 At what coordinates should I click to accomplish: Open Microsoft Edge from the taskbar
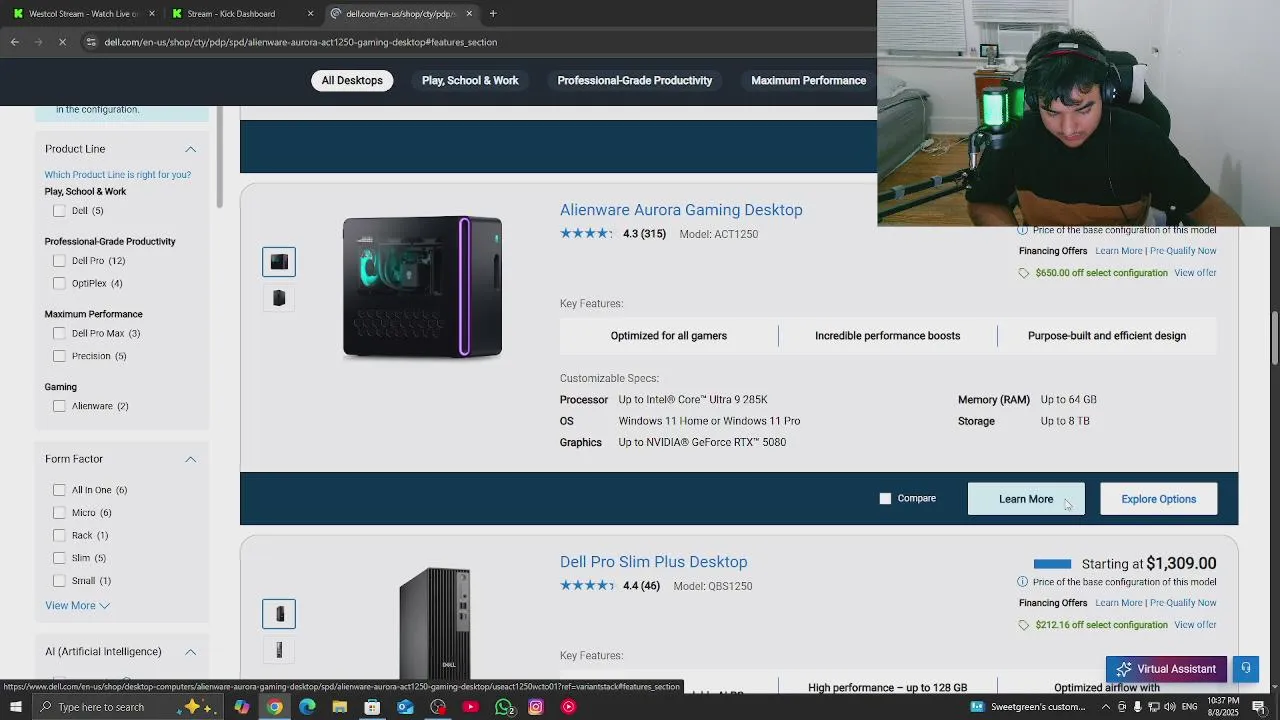(307, 707)
